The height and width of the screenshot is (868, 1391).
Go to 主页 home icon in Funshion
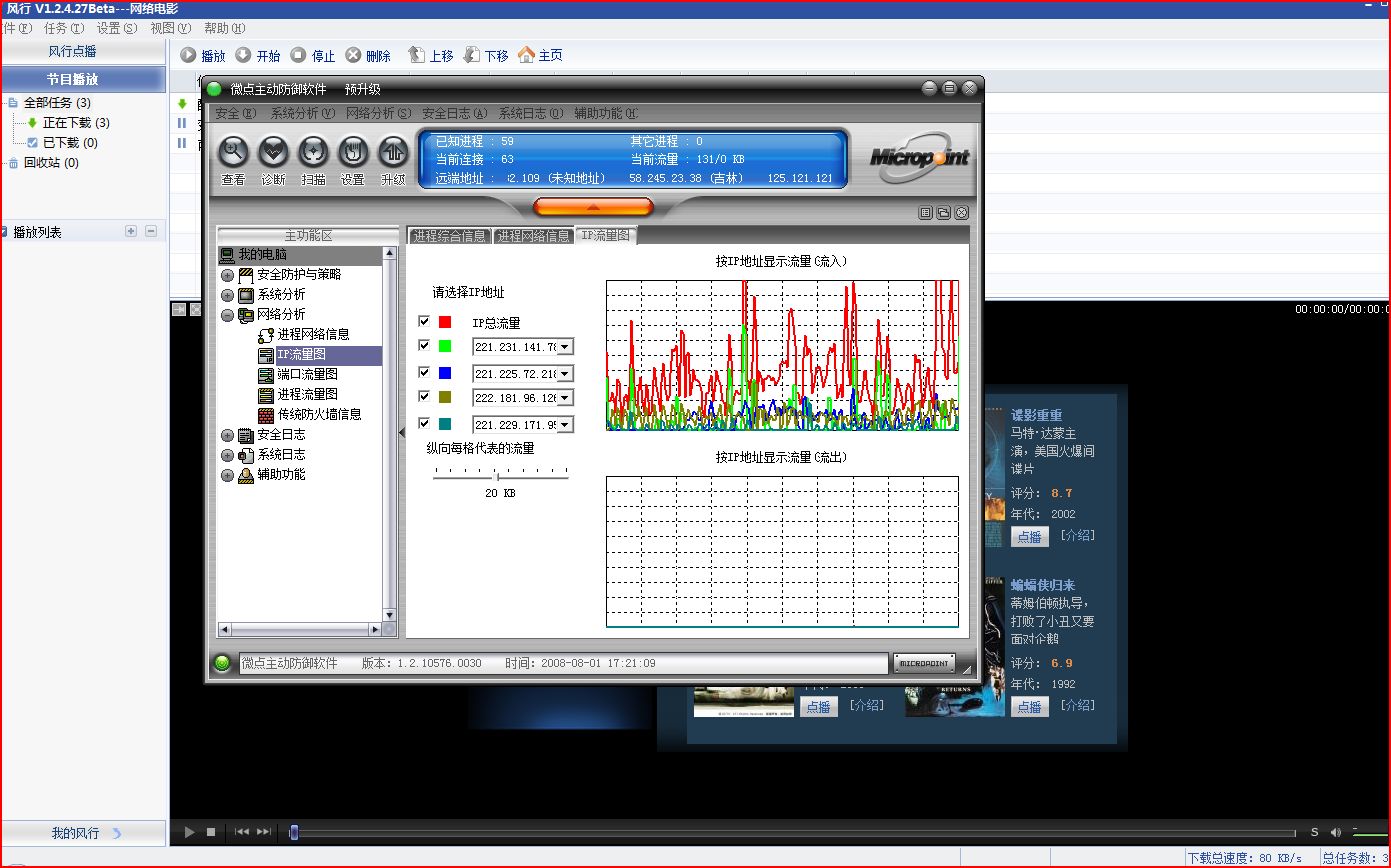526,55
